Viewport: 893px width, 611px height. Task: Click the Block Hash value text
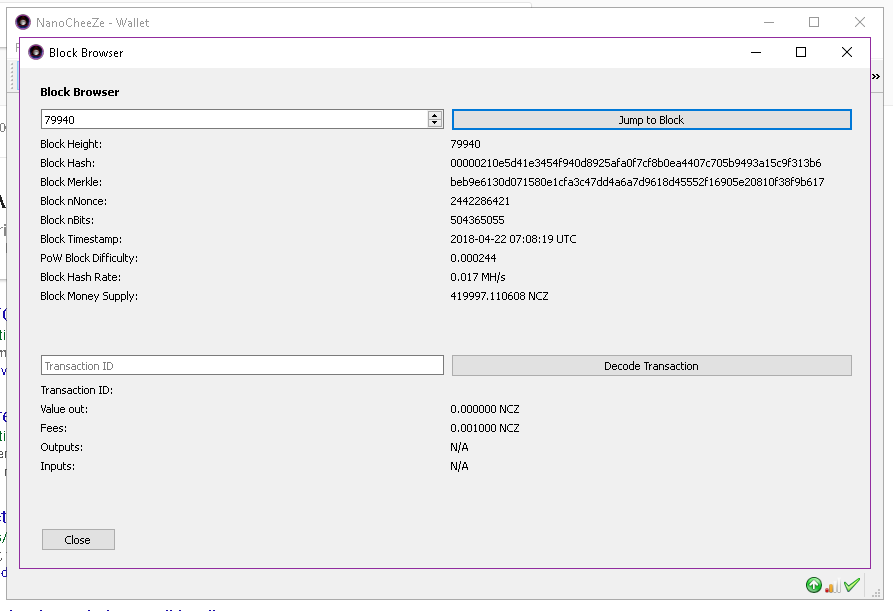pos(635,163)
